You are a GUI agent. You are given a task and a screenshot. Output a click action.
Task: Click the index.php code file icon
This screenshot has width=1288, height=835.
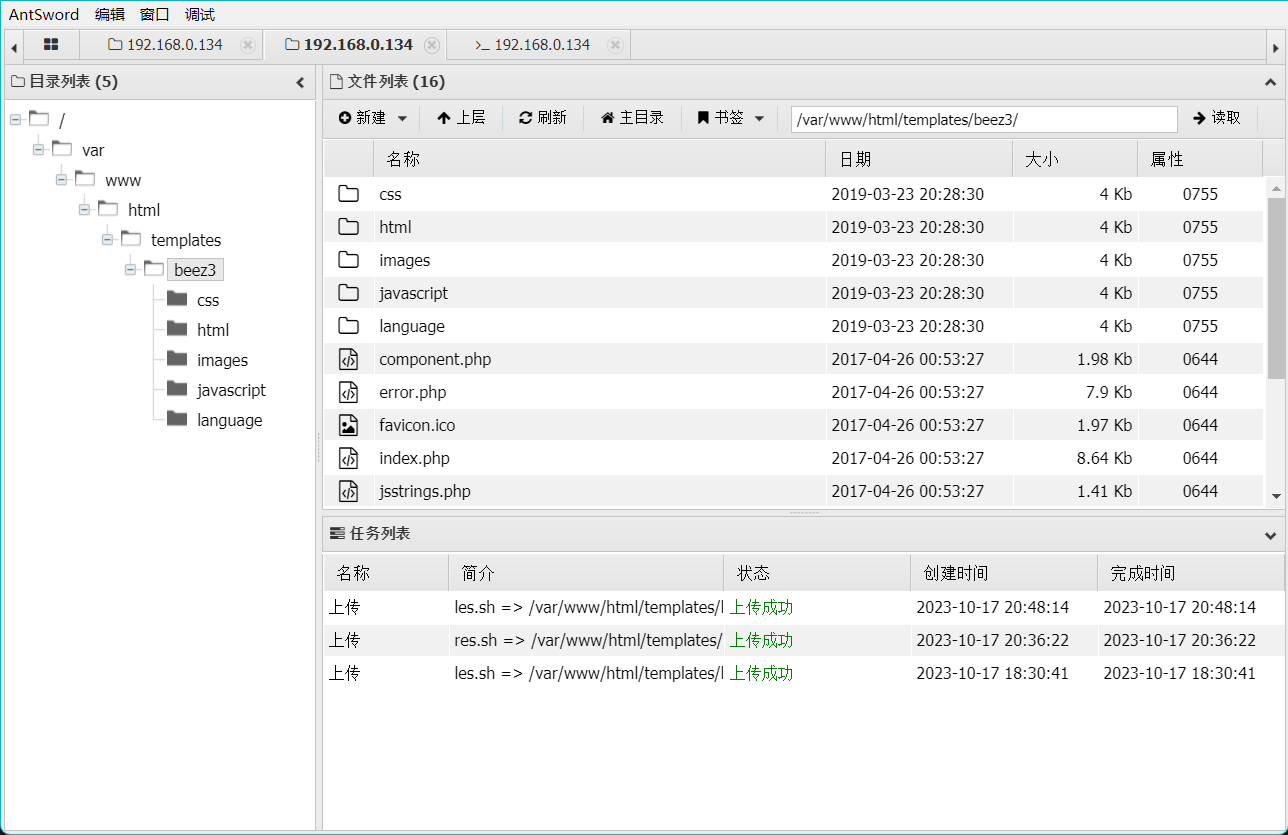pyautogui.click(x=348, y=458)
